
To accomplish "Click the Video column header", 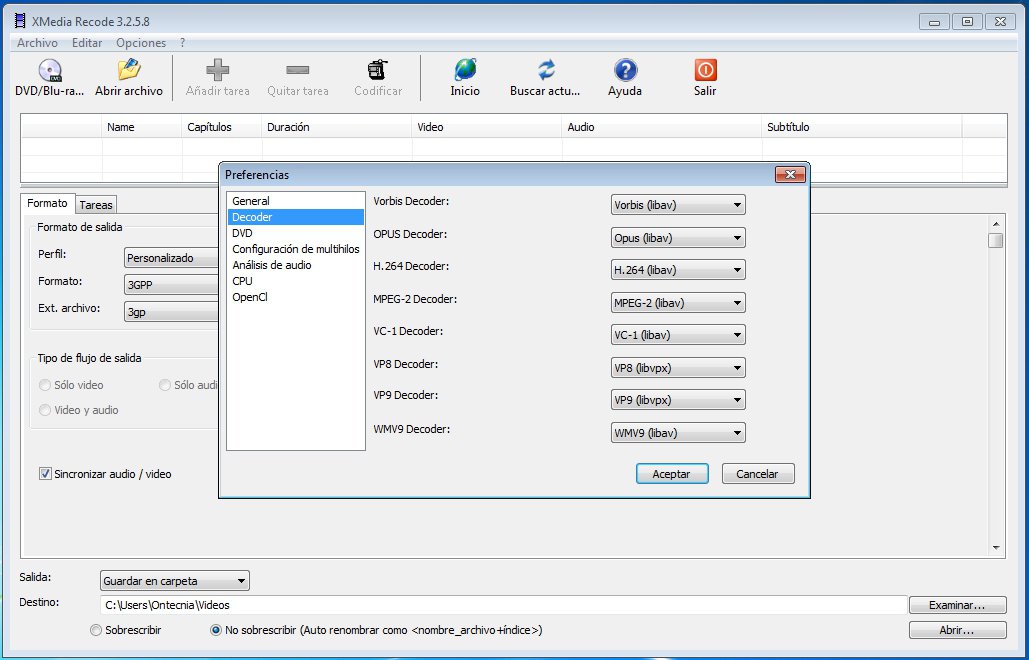I will tap(487, 127).
